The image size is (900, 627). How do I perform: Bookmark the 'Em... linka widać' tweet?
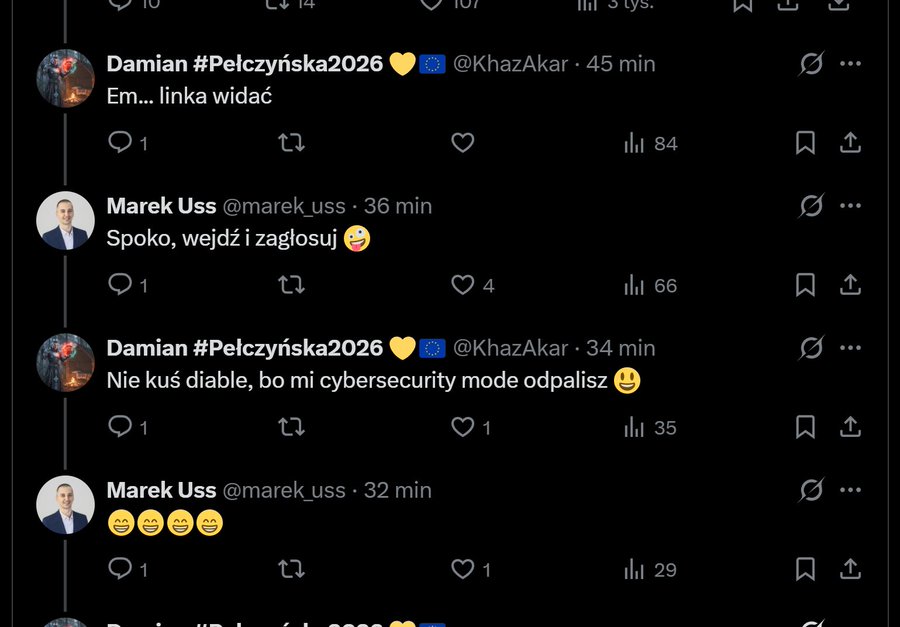(x=805, y=143)
